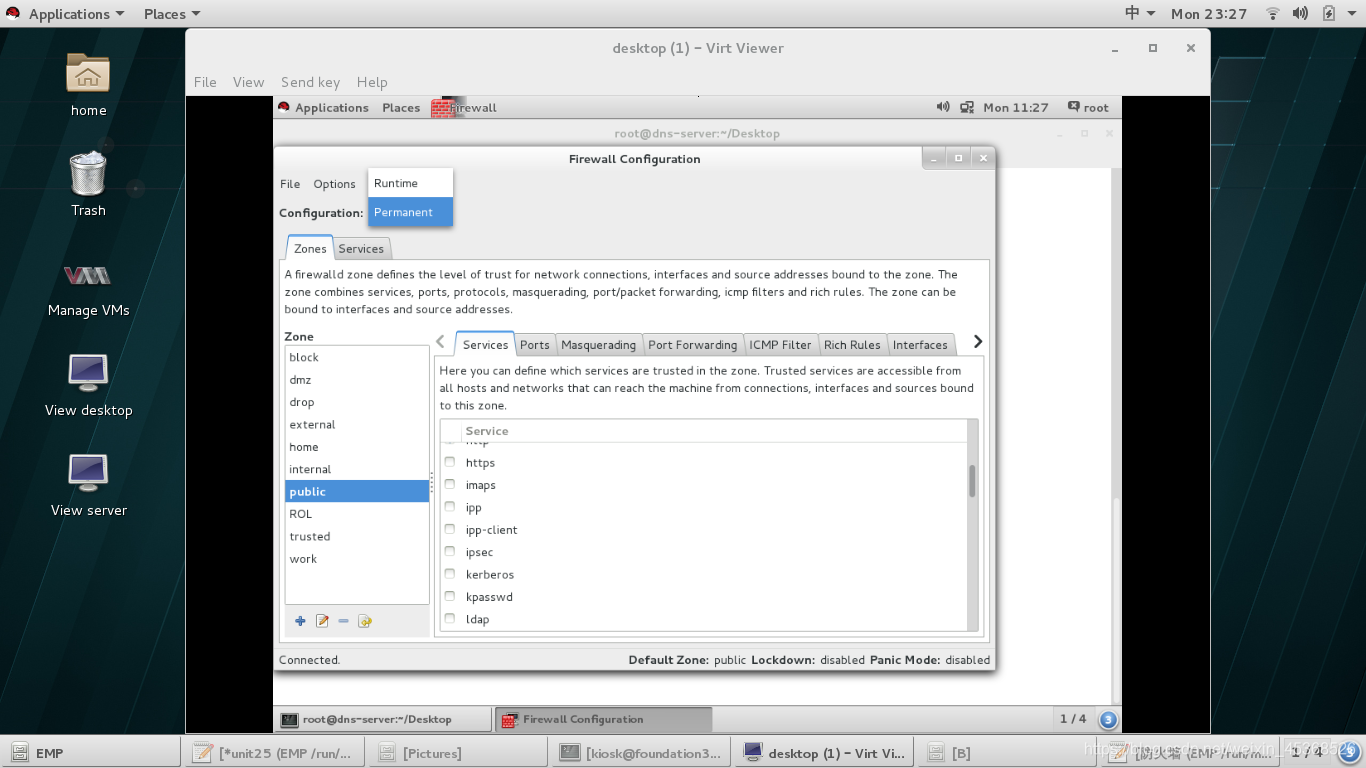Click the workspace switcher badge in guest taskbar

point(1108,719)
